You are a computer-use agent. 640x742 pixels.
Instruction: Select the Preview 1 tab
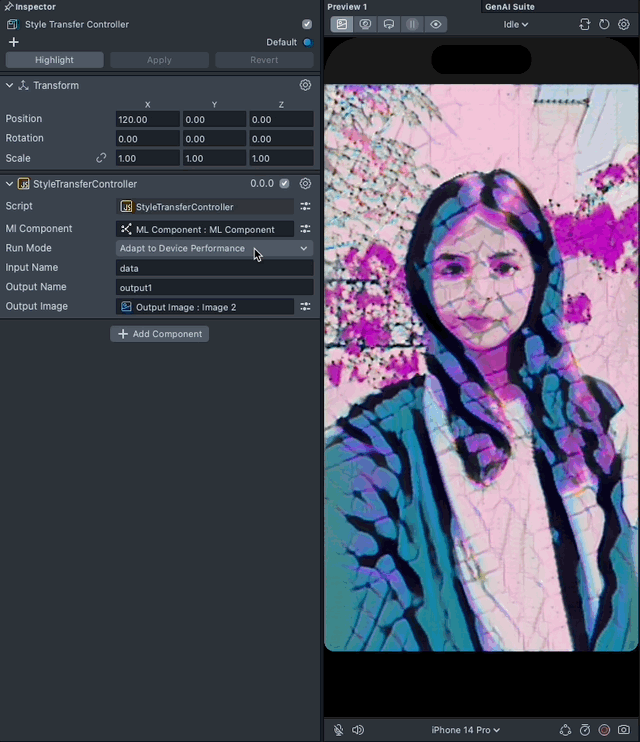coord(347,7)
